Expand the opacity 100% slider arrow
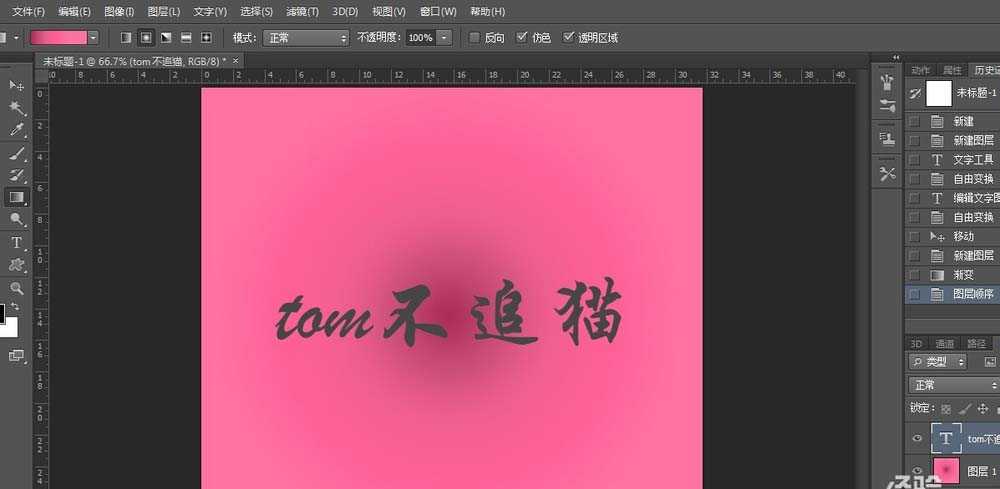The image size is (1000, 489). (444, 38)
